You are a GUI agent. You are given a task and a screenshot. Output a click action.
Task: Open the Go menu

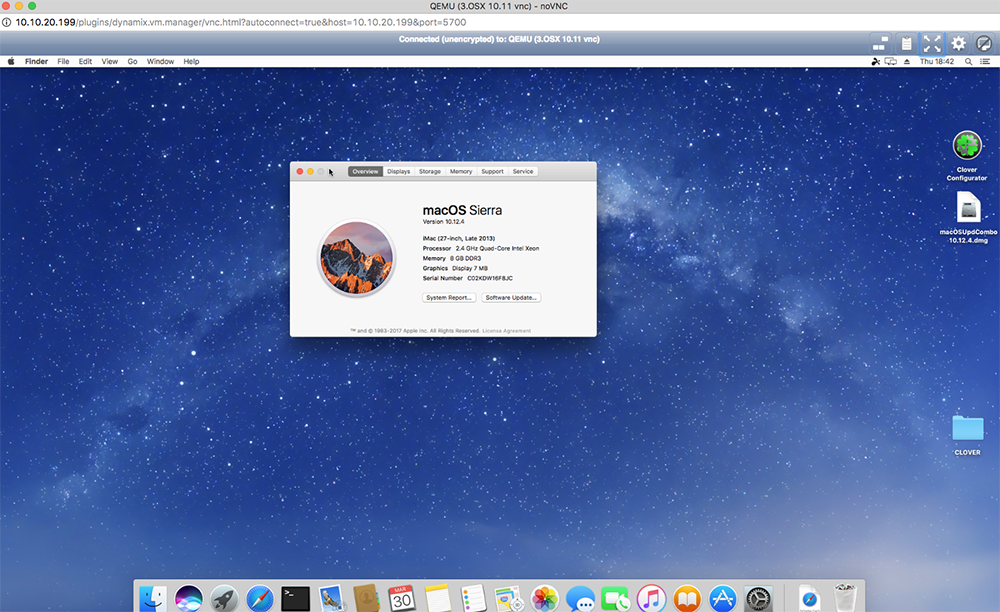[x=133, y=61]
